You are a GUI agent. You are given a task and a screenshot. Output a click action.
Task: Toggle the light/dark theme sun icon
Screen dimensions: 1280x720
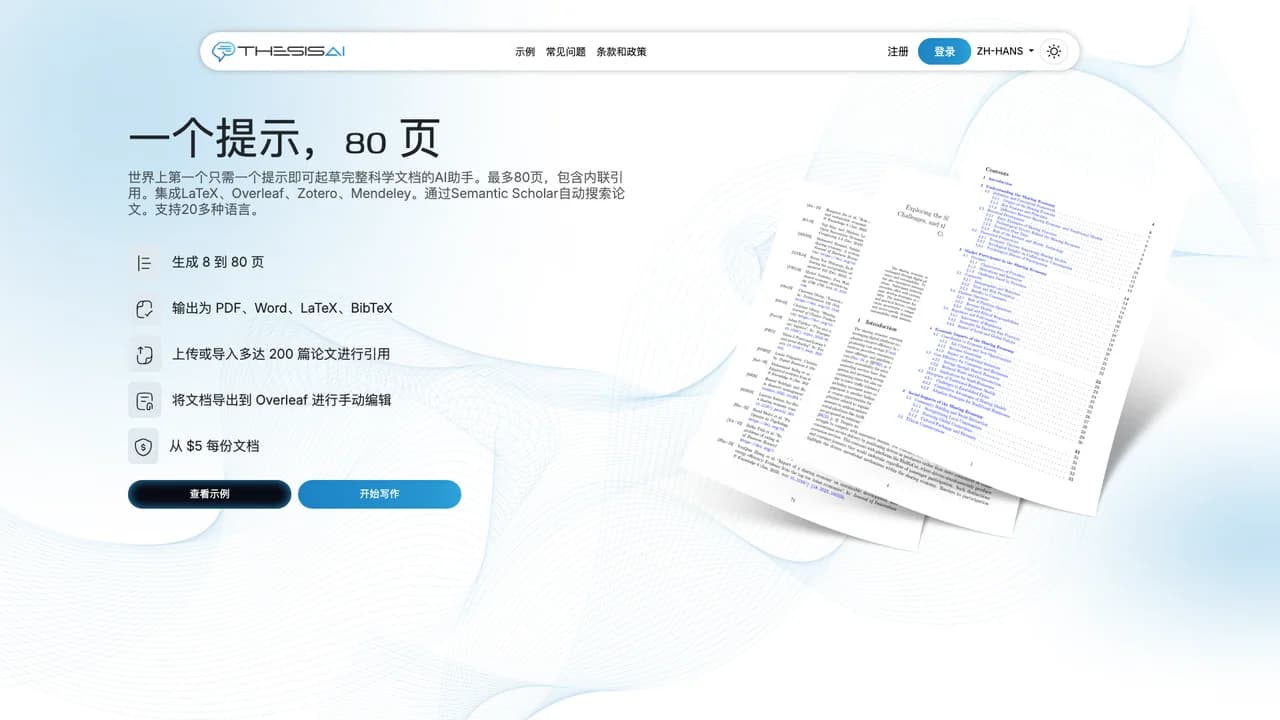click(1054, 51)
